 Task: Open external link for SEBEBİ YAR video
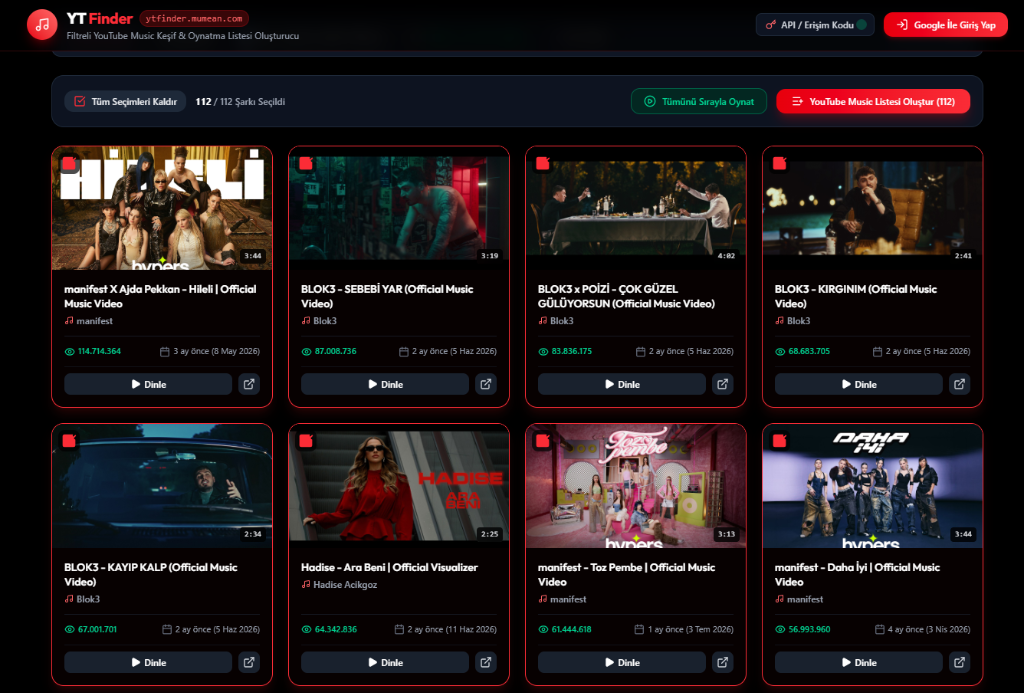pos(486,384)
